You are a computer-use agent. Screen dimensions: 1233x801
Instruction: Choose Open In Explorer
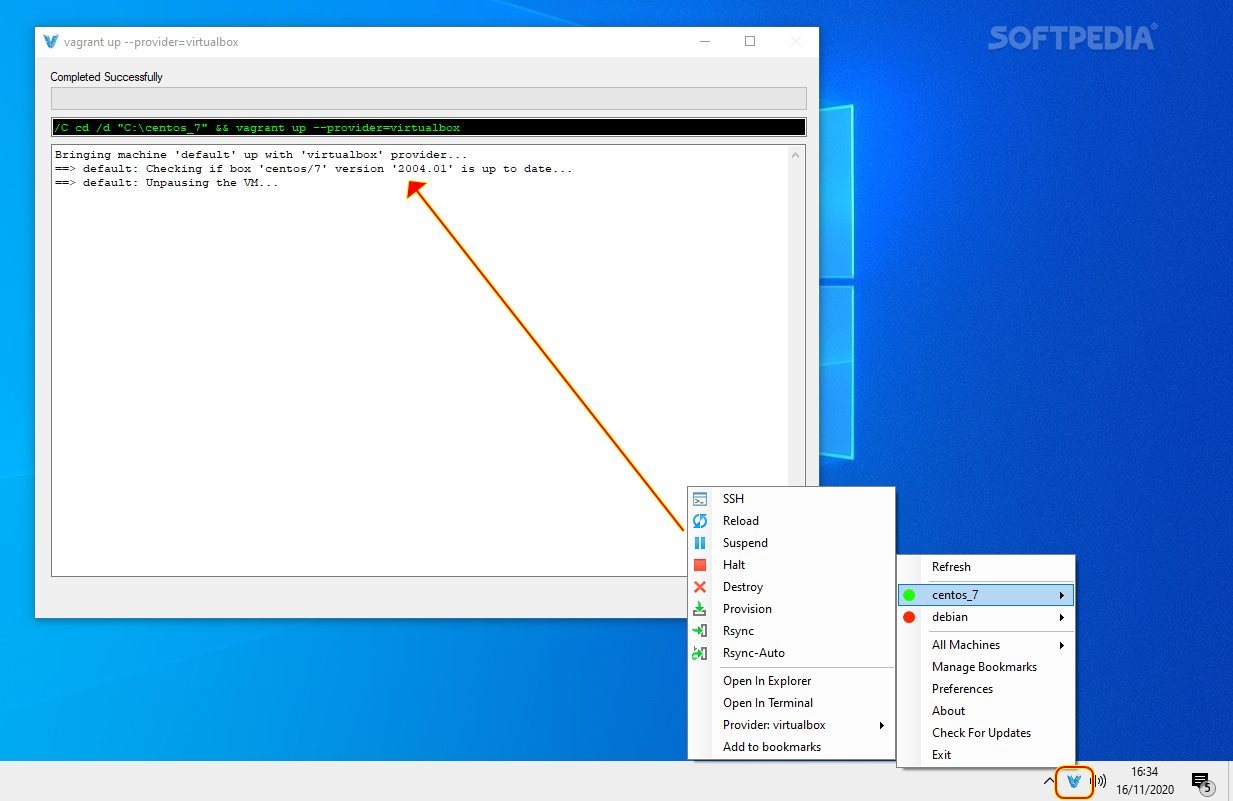tap(791, 681)
